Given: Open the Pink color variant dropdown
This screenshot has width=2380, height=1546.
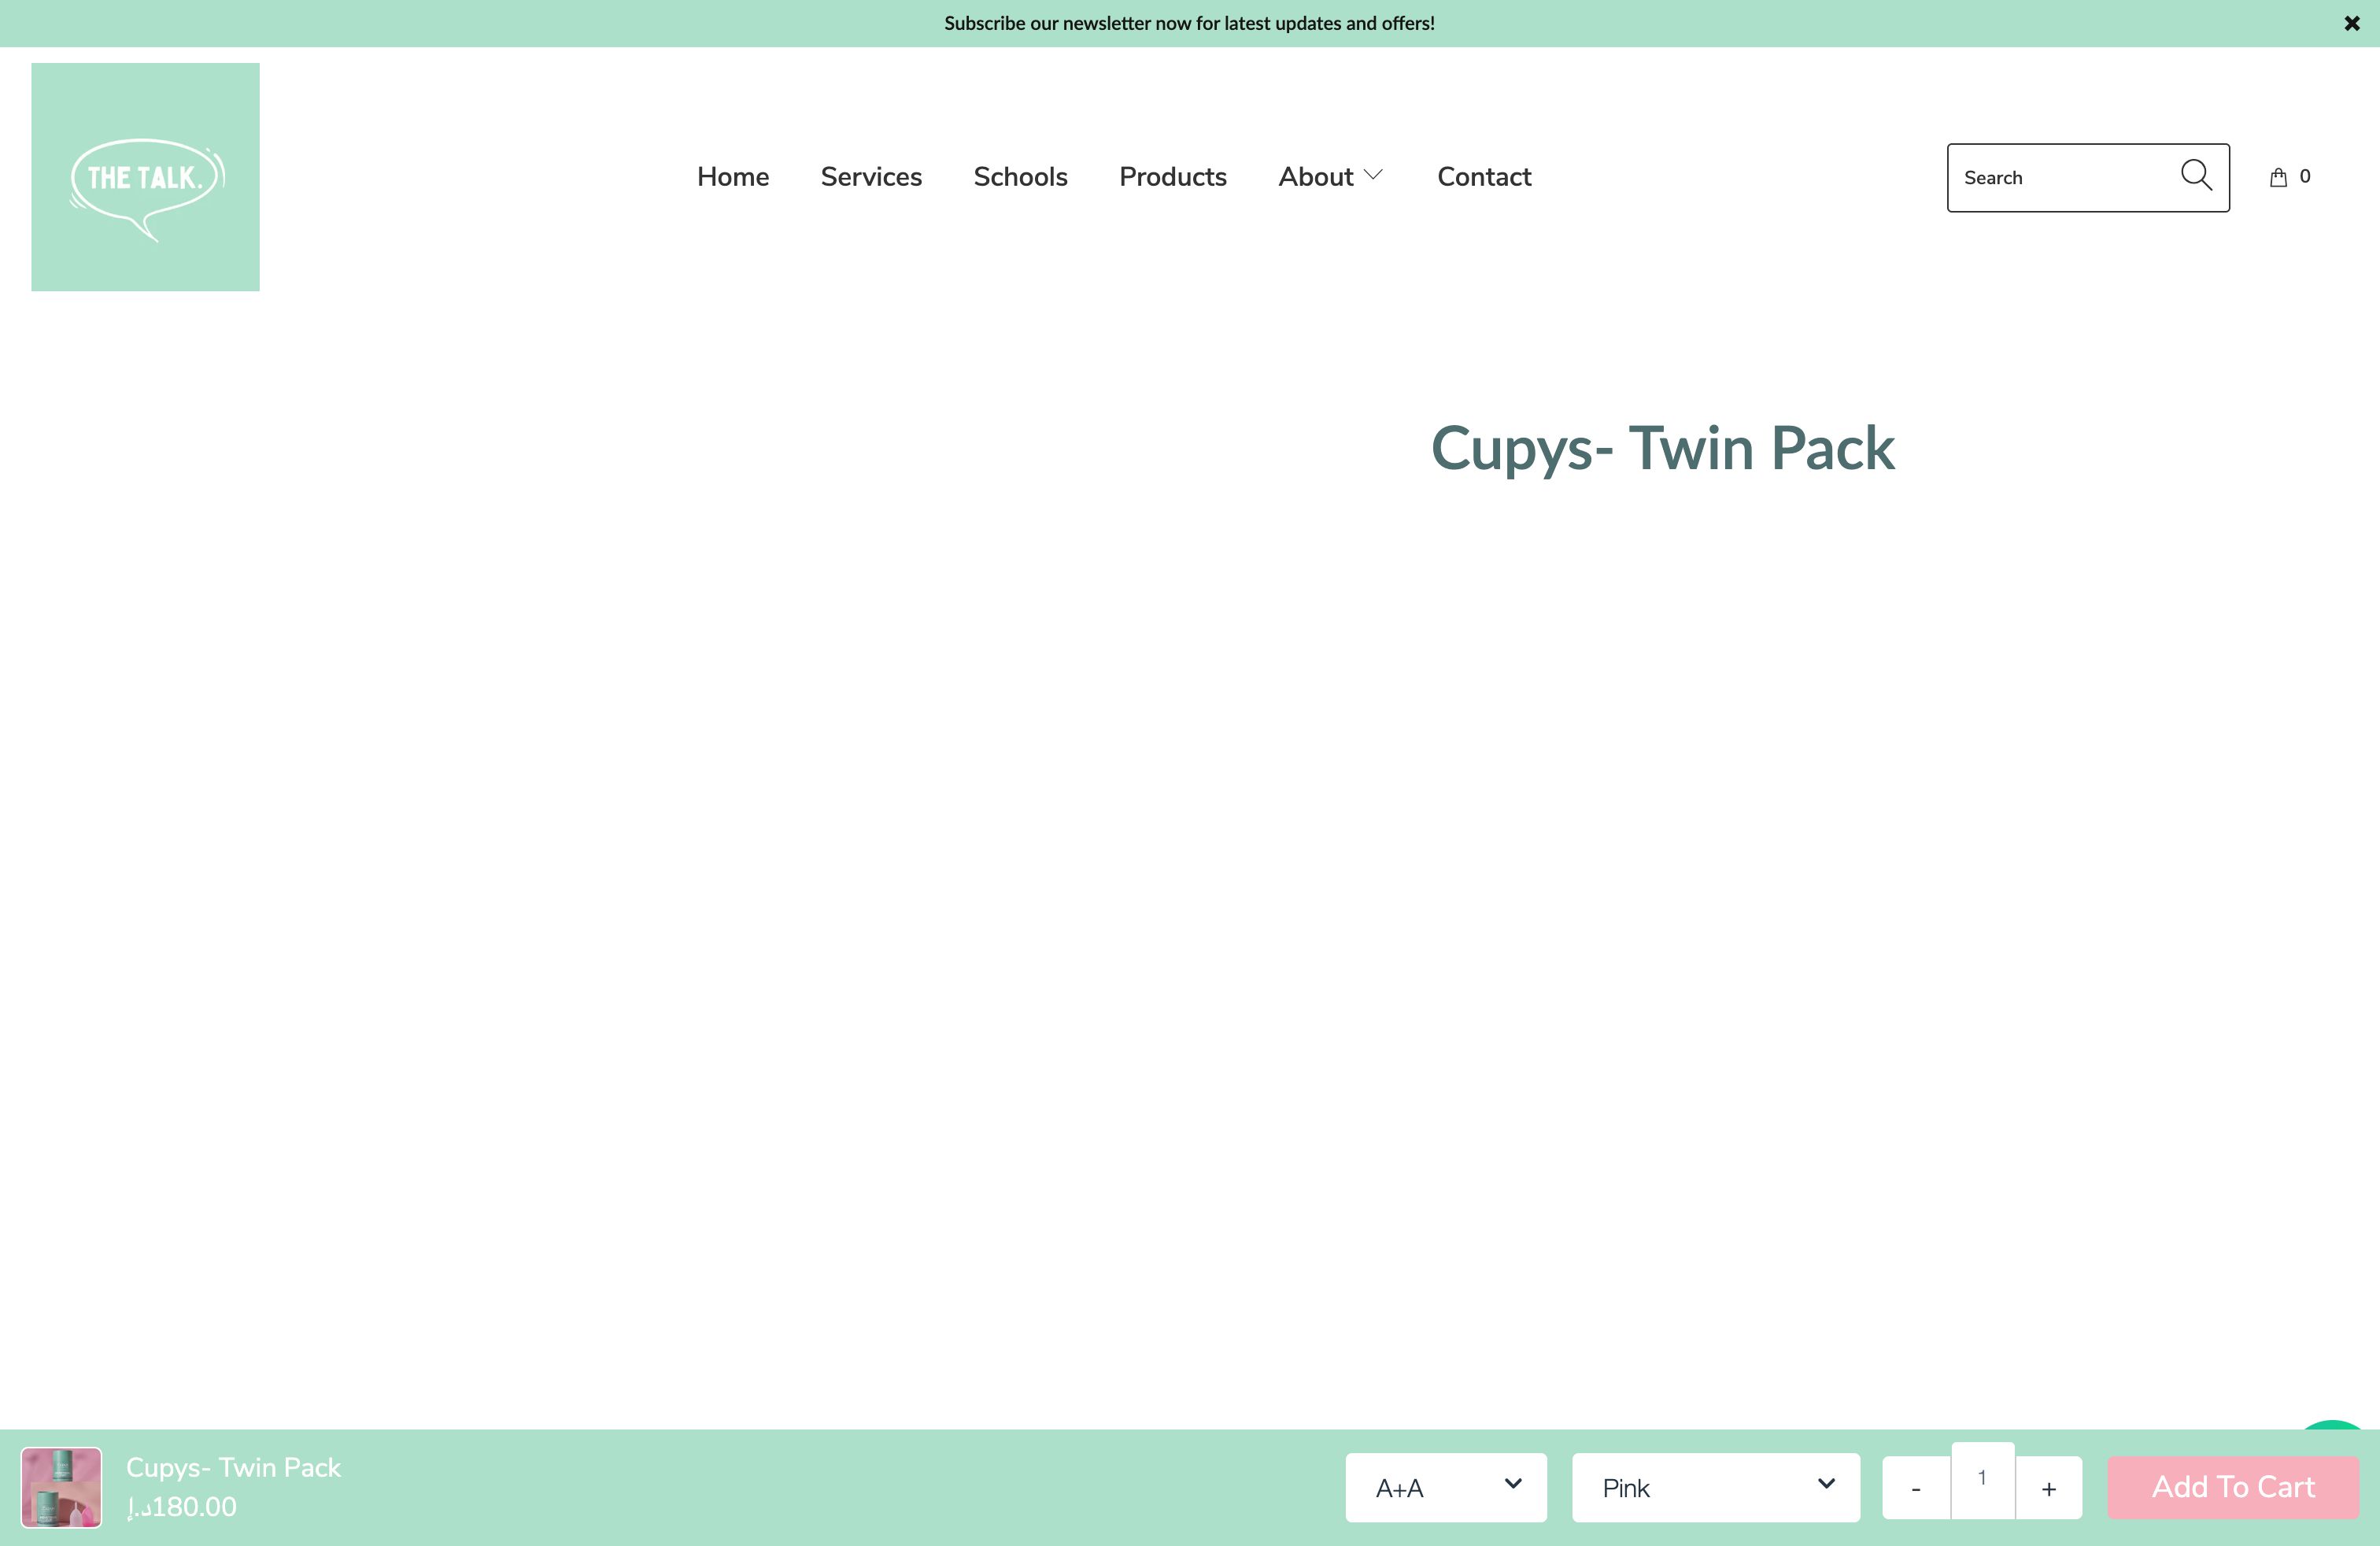Looking at the screenshot, I should [x=1715, y=1488].
